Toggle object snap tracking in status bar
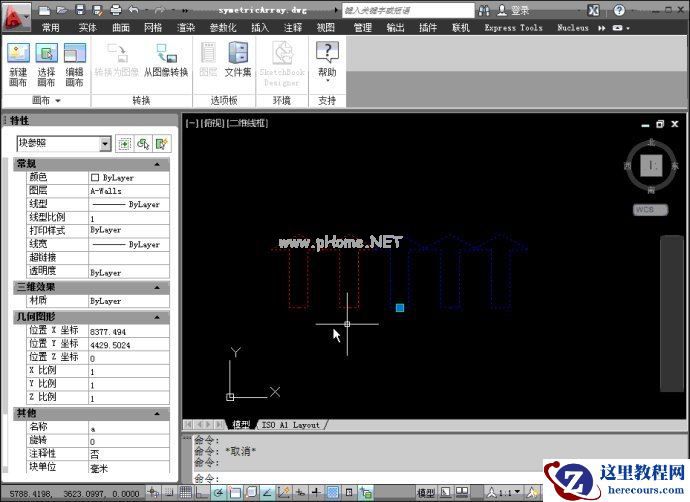This screenshot has height=502, width=690. pos(267,492)
